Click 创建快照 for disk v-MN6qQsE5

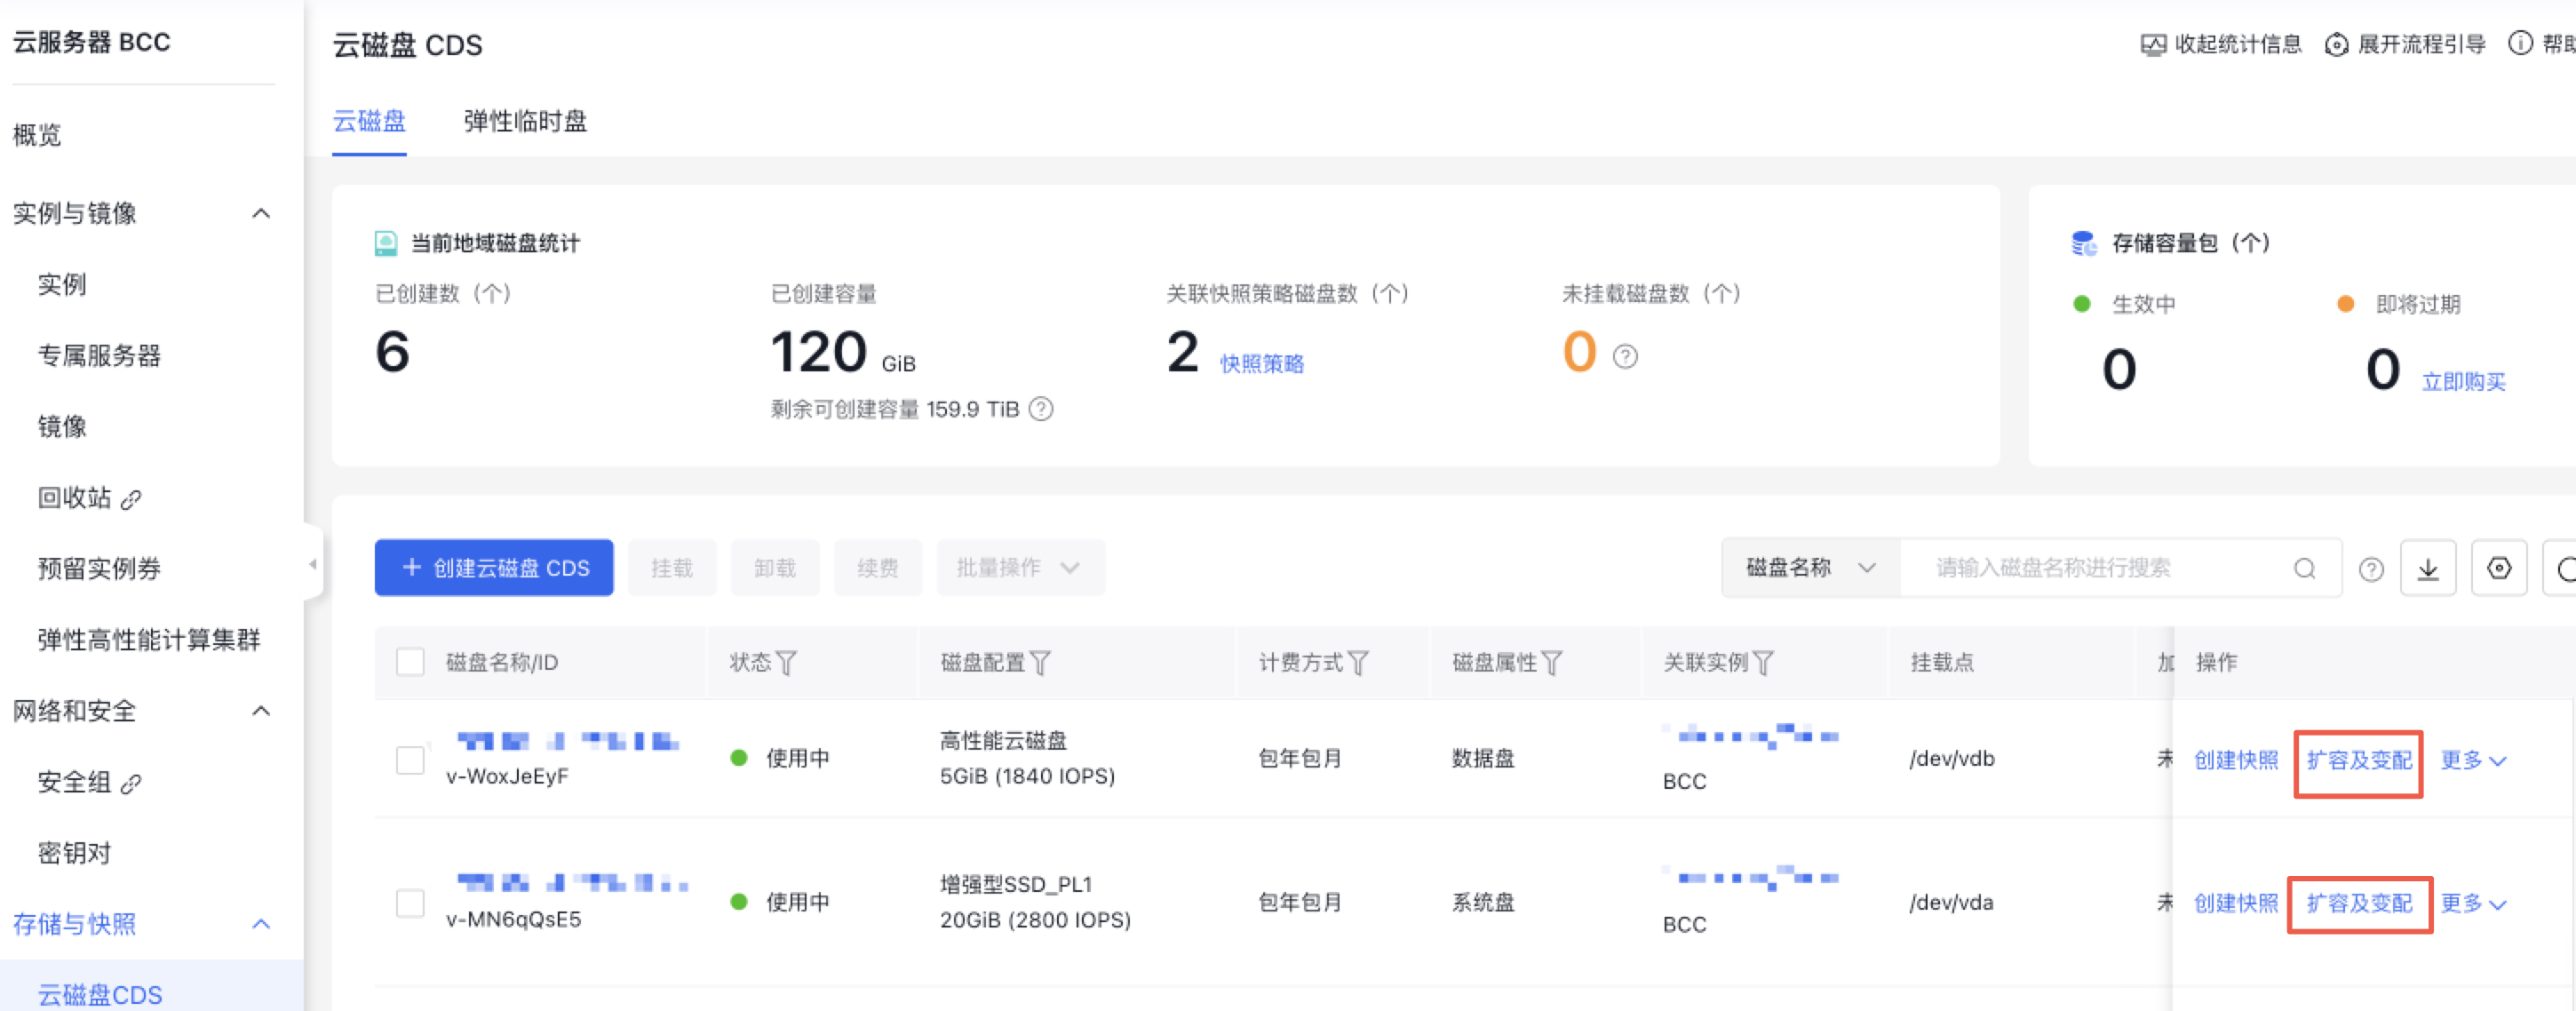pos(2236,904)
